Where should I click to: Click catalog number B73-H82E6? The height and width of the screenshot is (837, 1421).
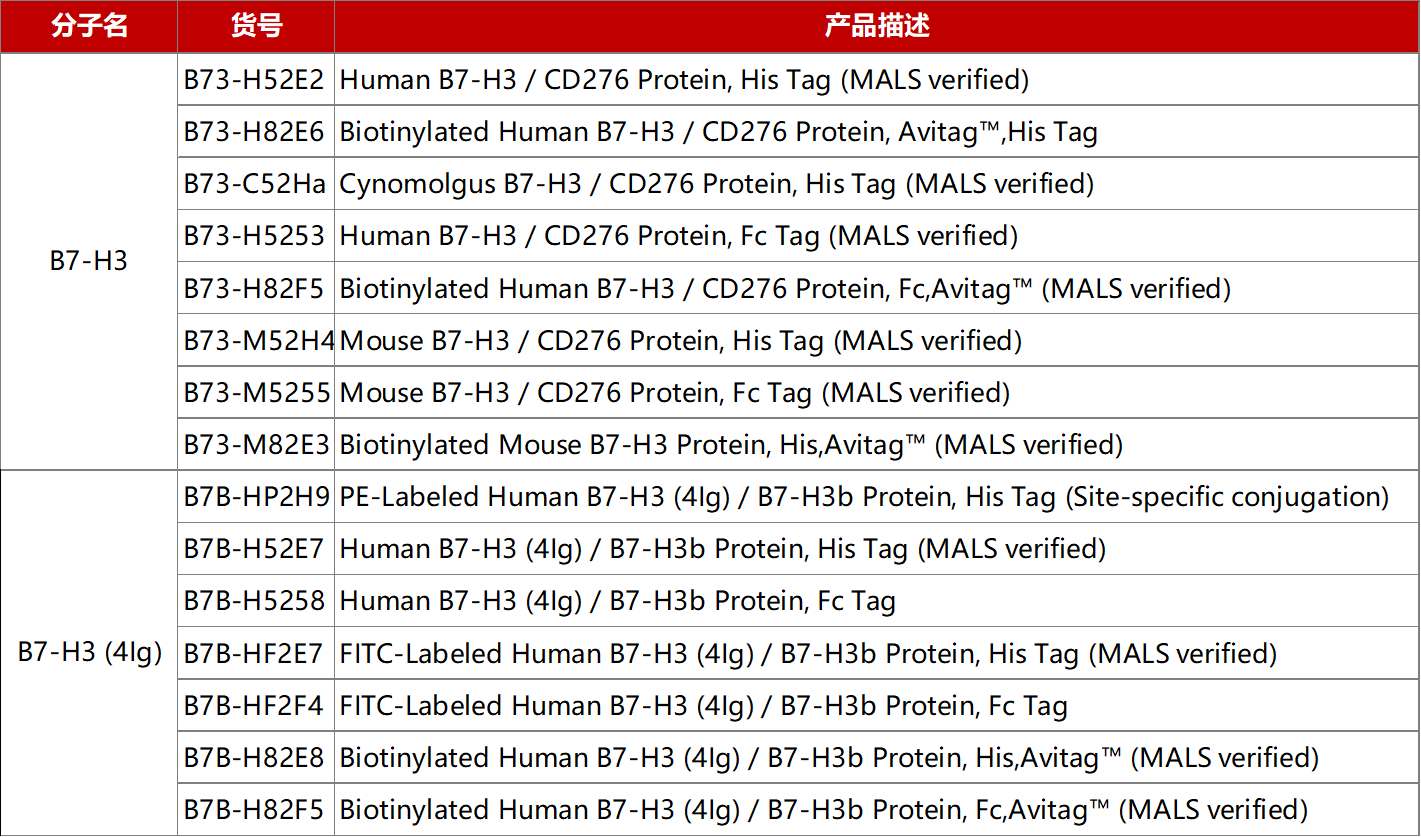point(254,132)
